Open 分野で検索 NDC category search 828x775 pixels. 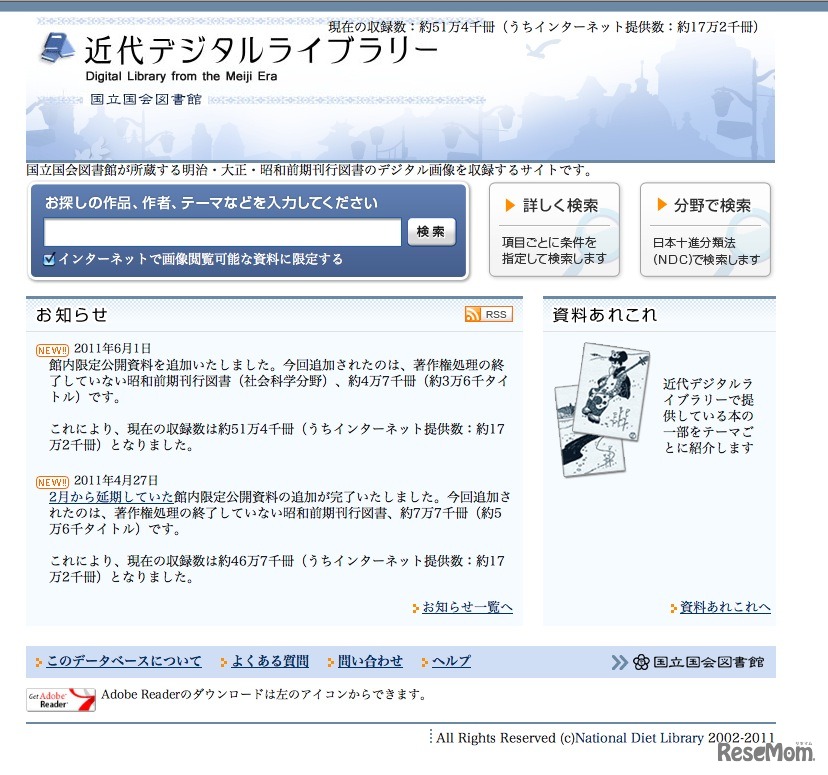point(705,230)
